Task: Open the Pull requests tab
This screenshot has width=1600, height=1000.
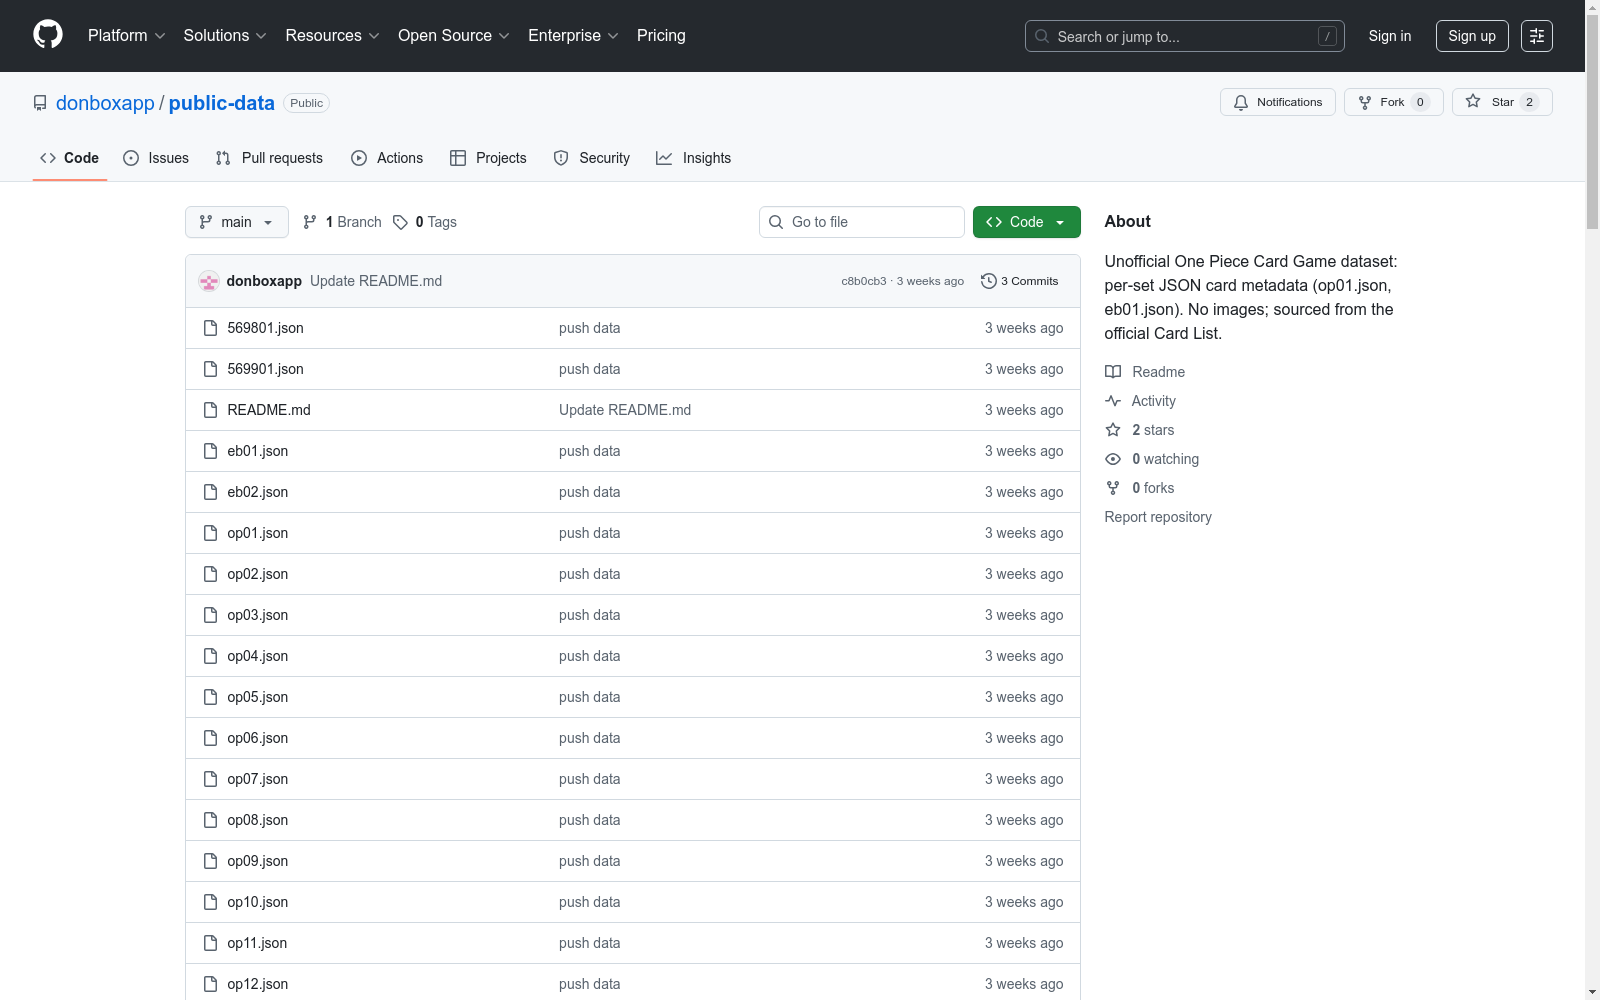Action: (x=269, y=158)
